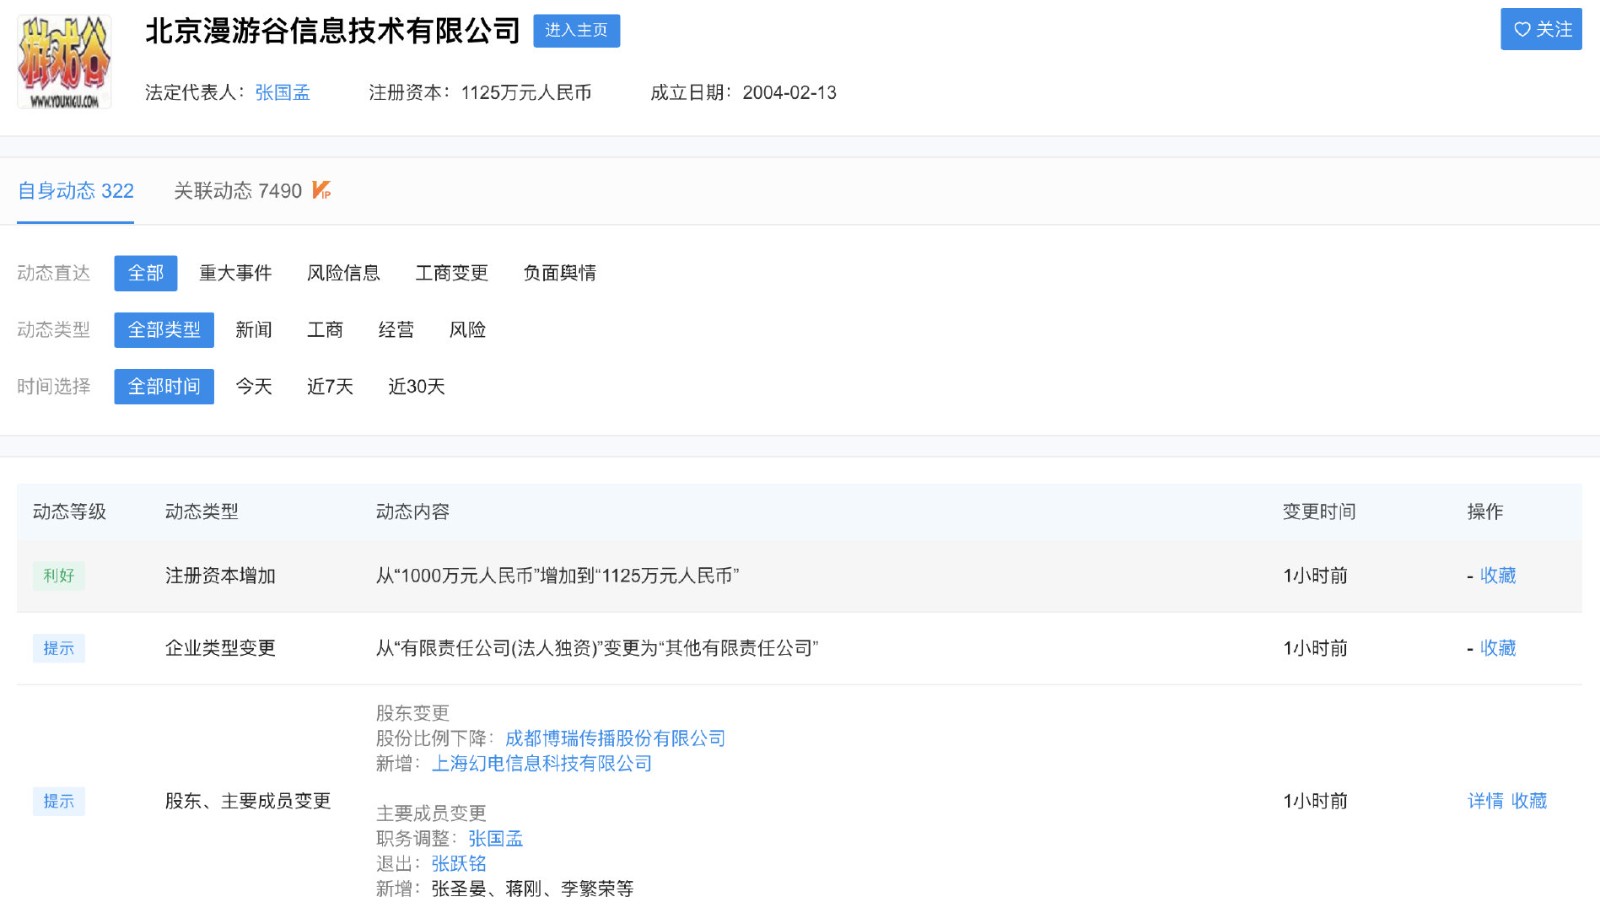The height and width of the screenshot is (910, 1600).
Task: Open 上海幻电信息科技有限公司 link
Action: coord(543,763)
